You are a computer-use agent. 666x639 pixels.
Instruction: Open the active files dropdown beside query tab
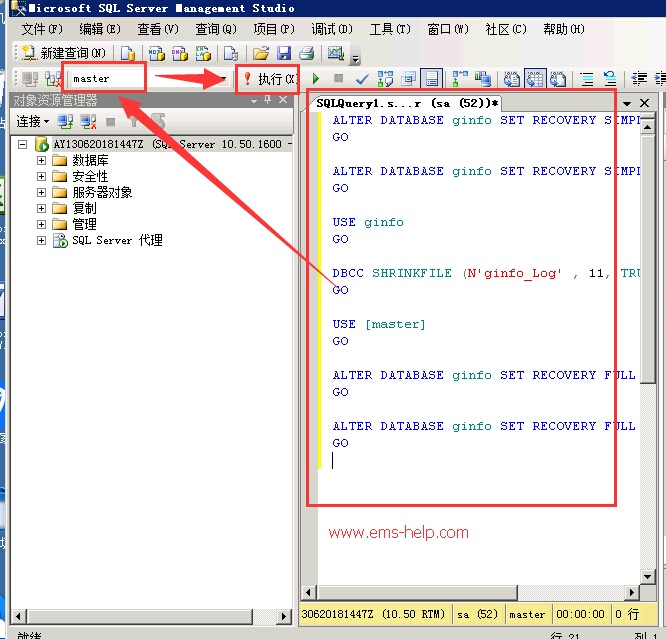pyautogui.click(x=626, y=103)
